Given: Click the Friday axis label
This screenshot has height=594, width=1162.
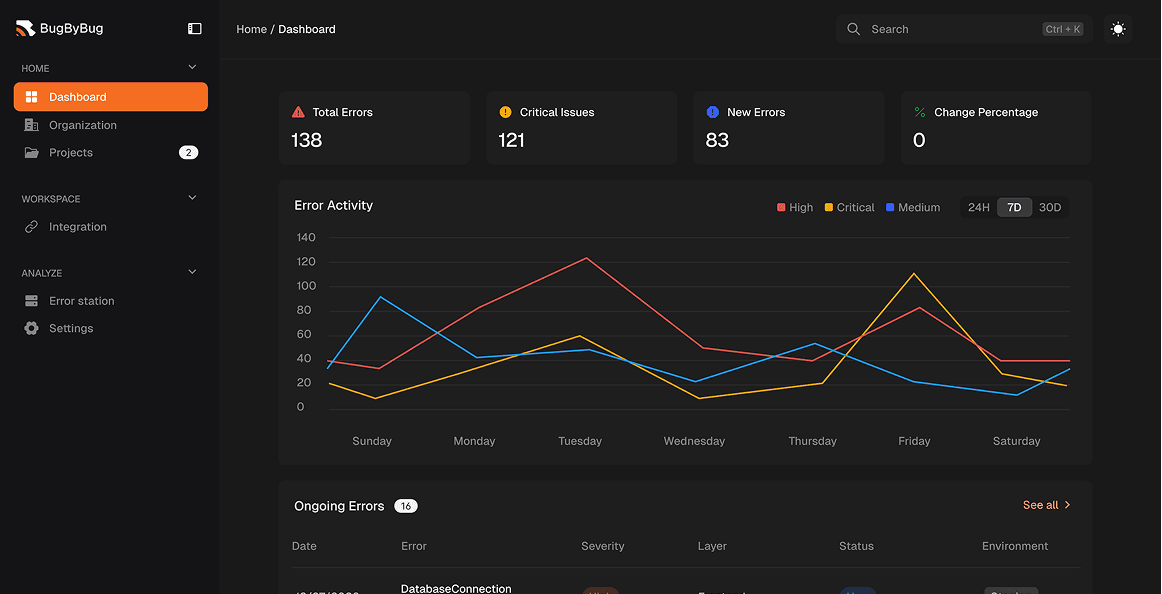Looking at the screenshot, I should (914, 441).
